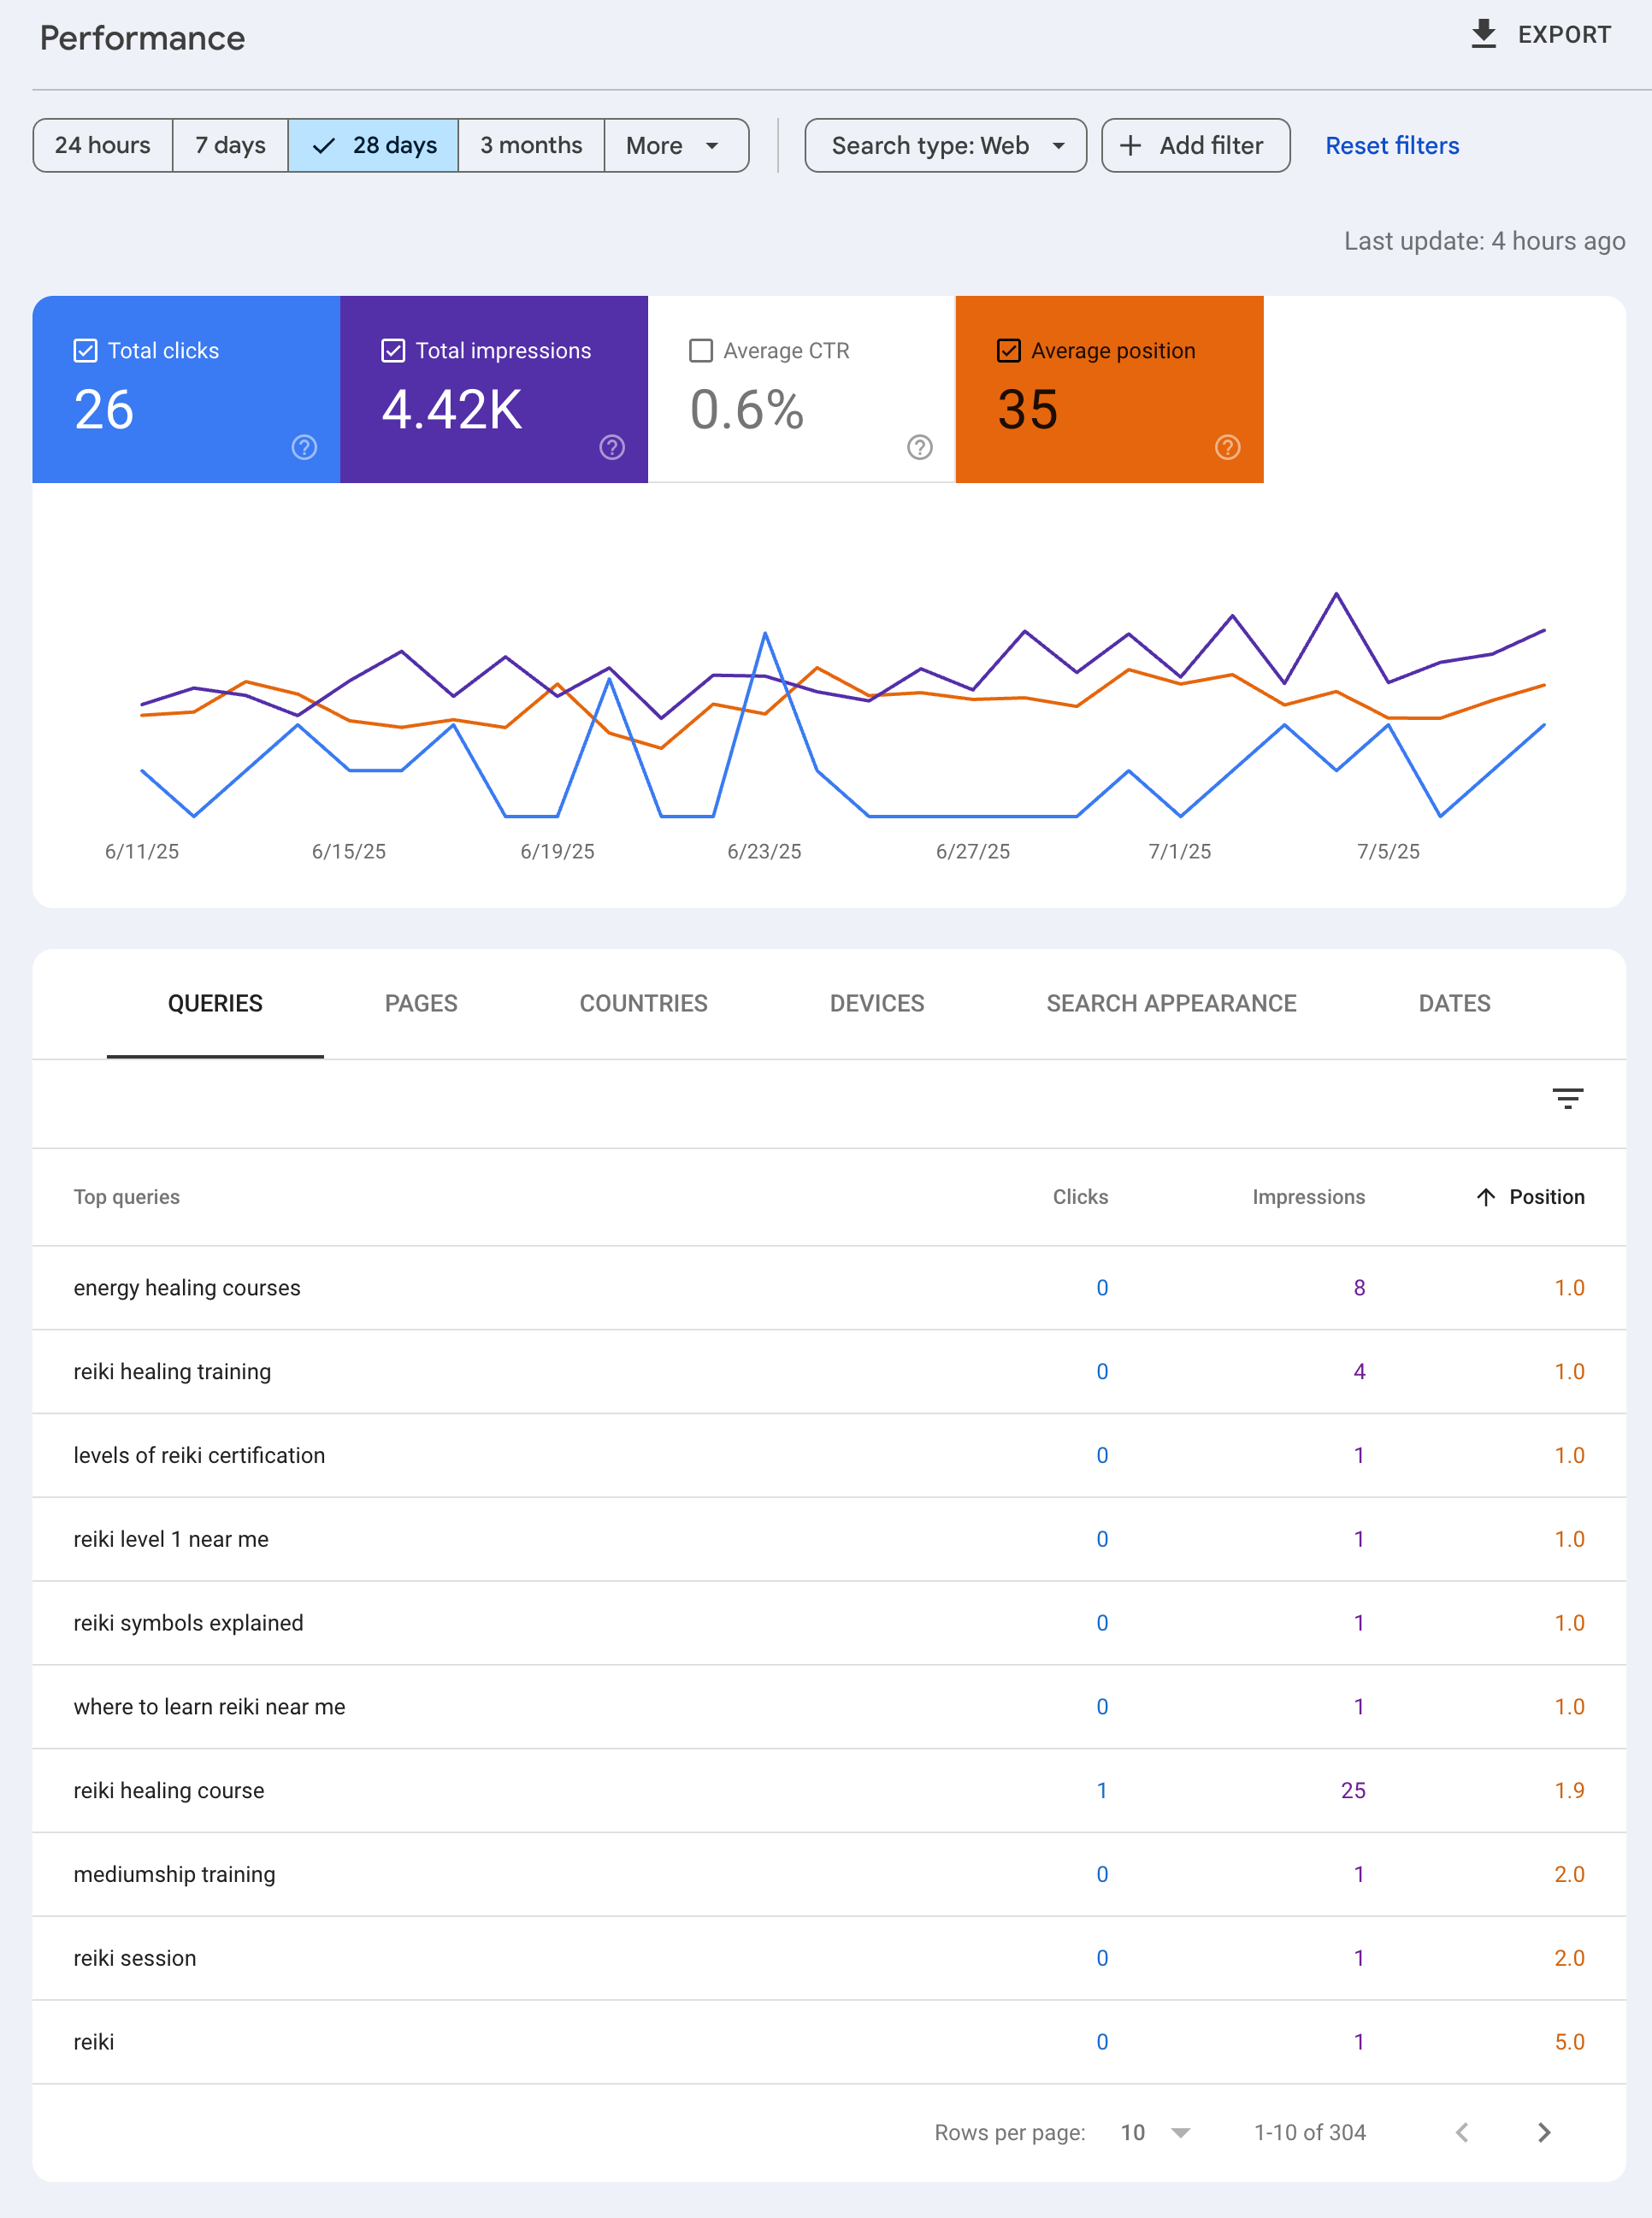Click plus icon in Add filter
Image resolution: width=1652 pixels, height=2218 pixels.
1130,146
